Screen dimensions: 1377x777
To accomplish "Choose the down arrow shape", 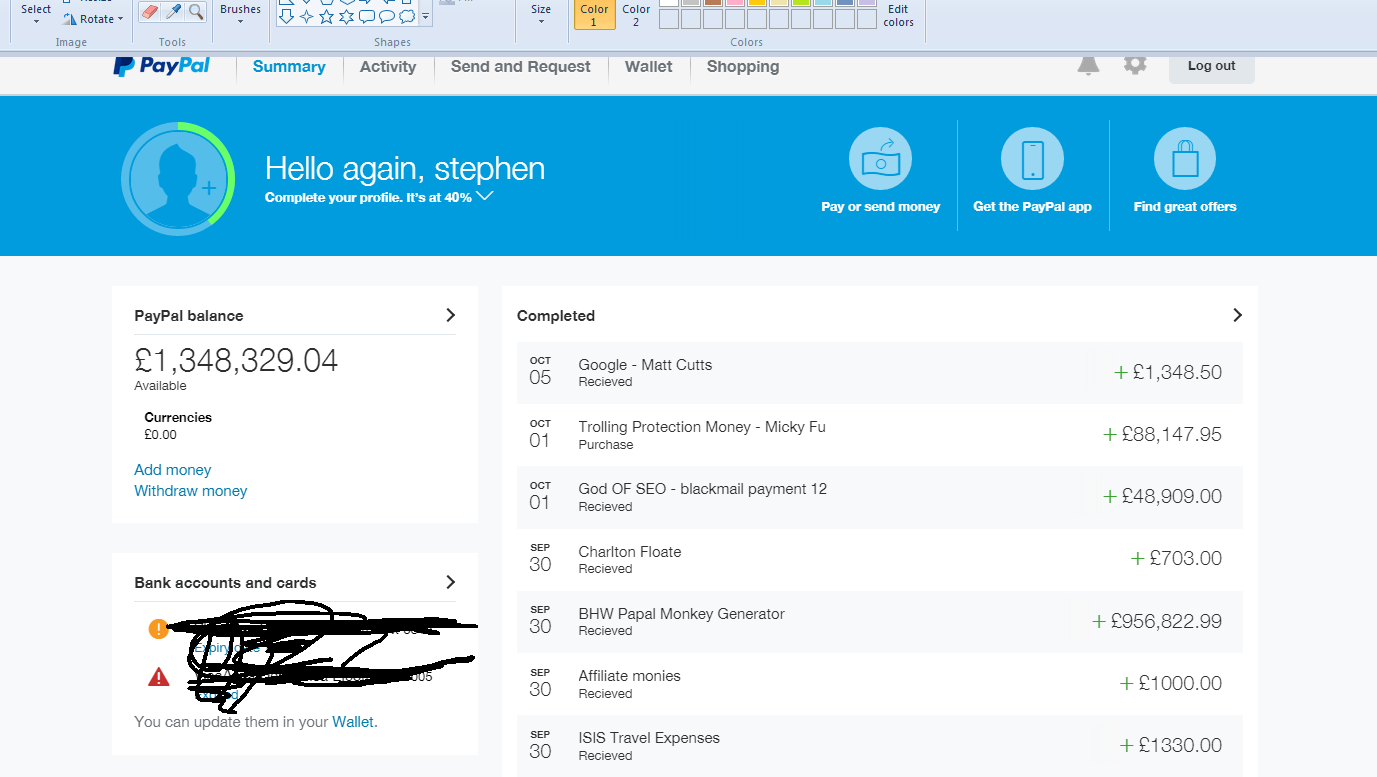I will (286, 16).
